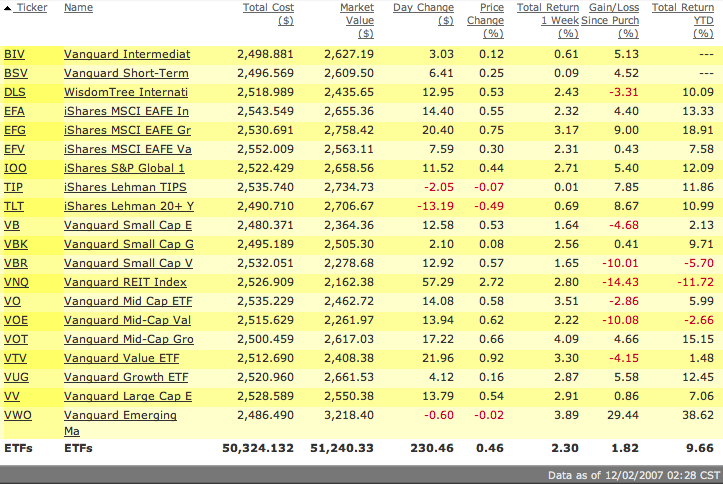This screenshot has height=484, width=723.
Task: Sort by Price Change (%) column header
Action: (x=486, y=20)
